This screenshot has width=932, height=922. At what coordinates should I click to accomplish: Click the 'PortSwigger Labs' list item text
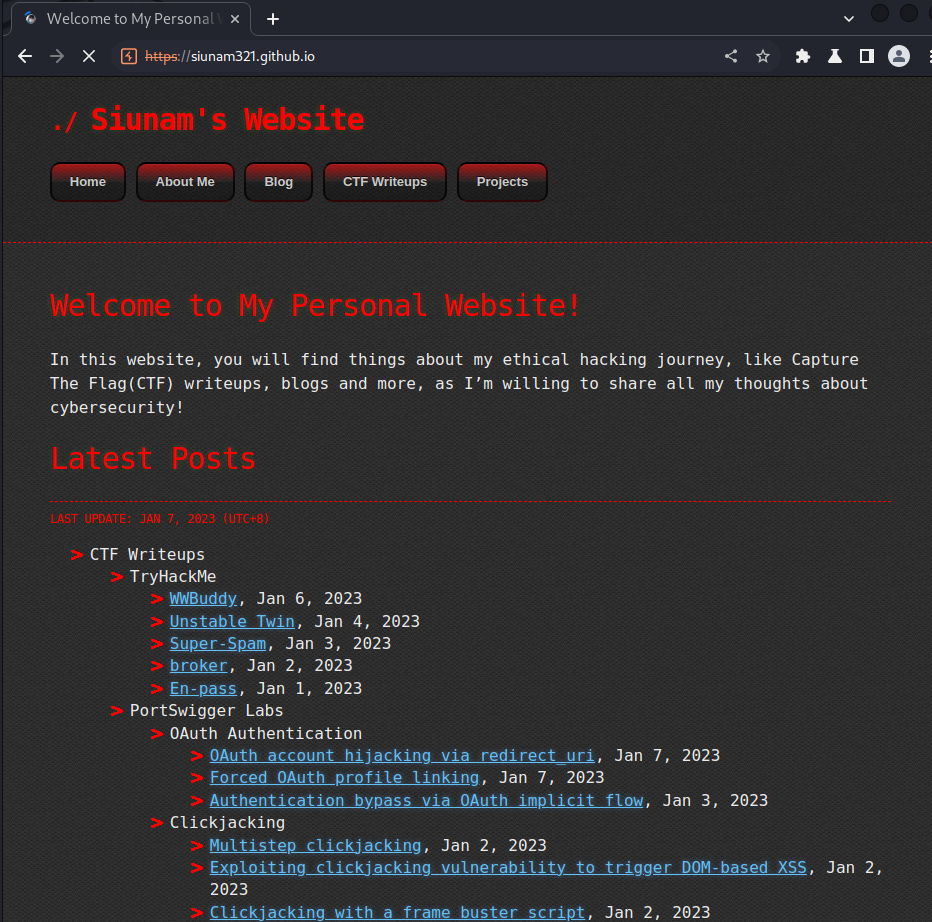(206, 711)
